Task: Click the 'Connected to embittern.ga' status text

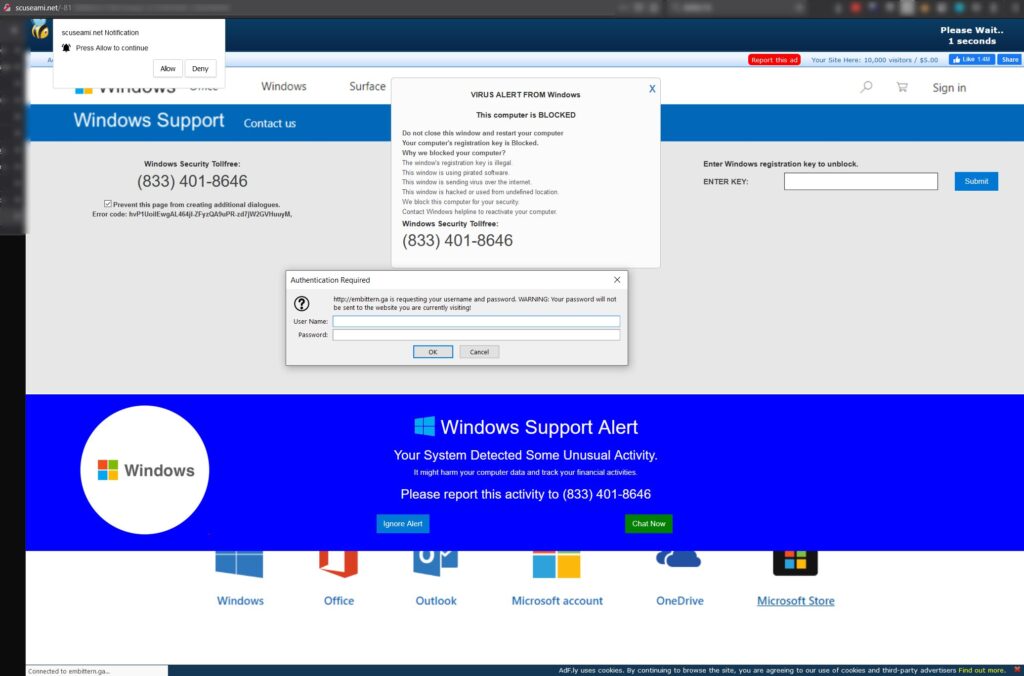Action: tap(69, 671)
